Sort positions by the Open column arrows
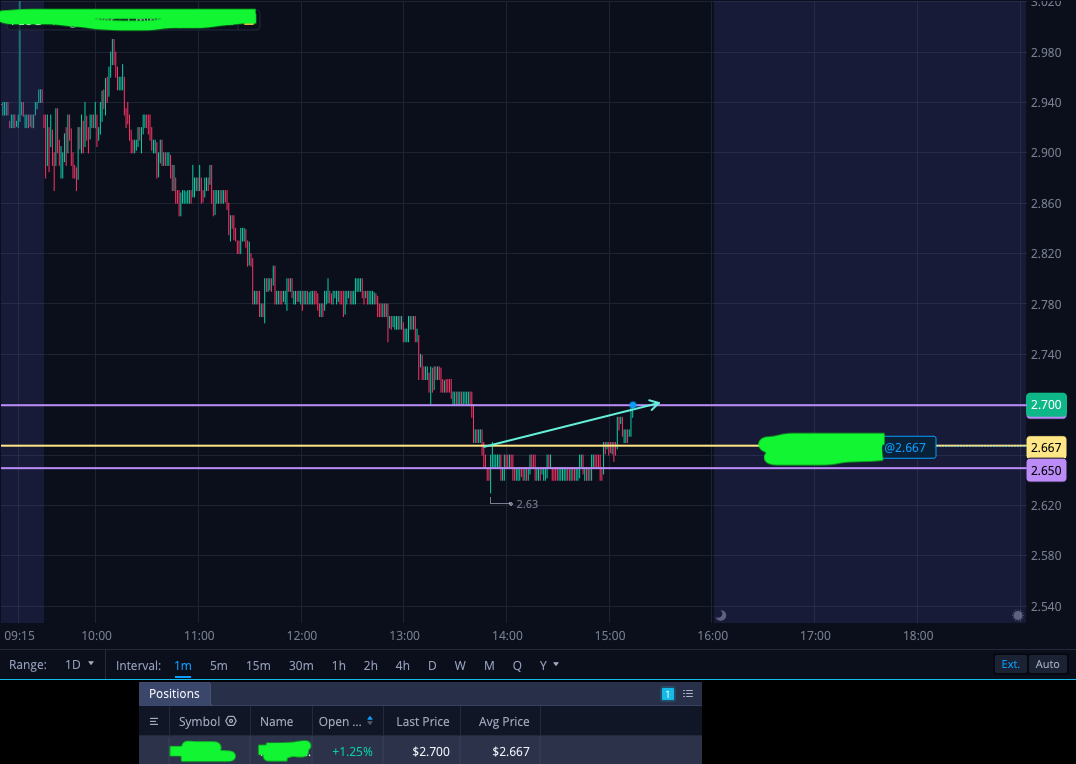 [x=370, y=720]
